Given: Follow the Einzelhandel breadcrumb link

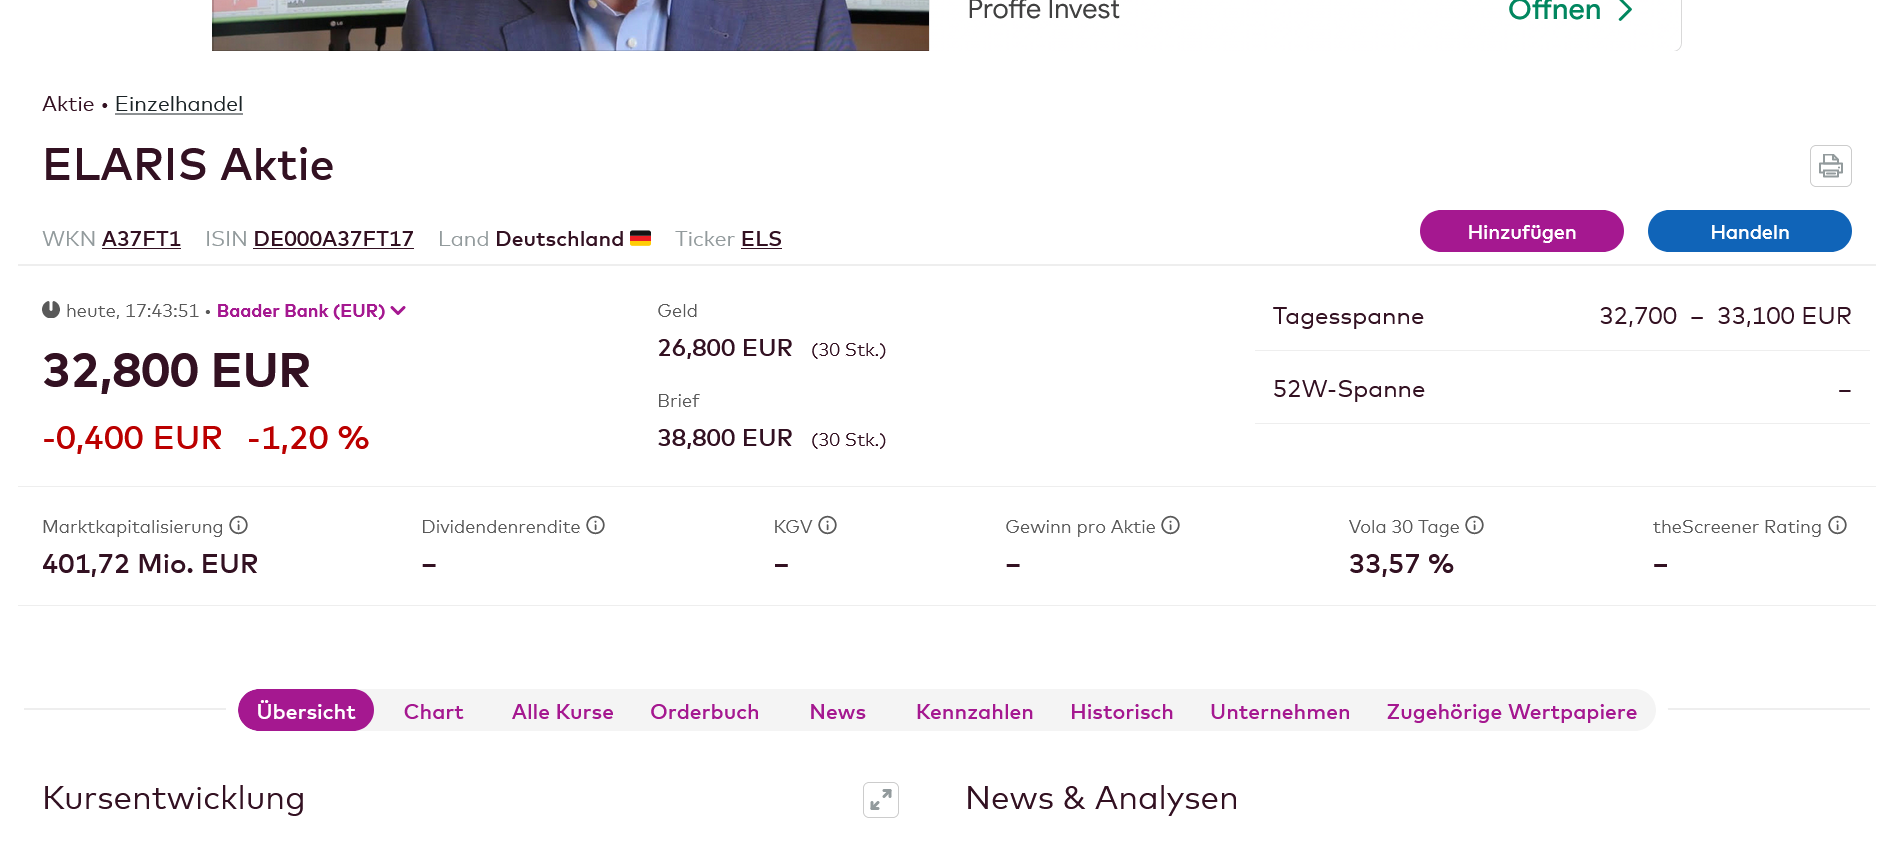Looking at the screenshot, I should [178, 104].
